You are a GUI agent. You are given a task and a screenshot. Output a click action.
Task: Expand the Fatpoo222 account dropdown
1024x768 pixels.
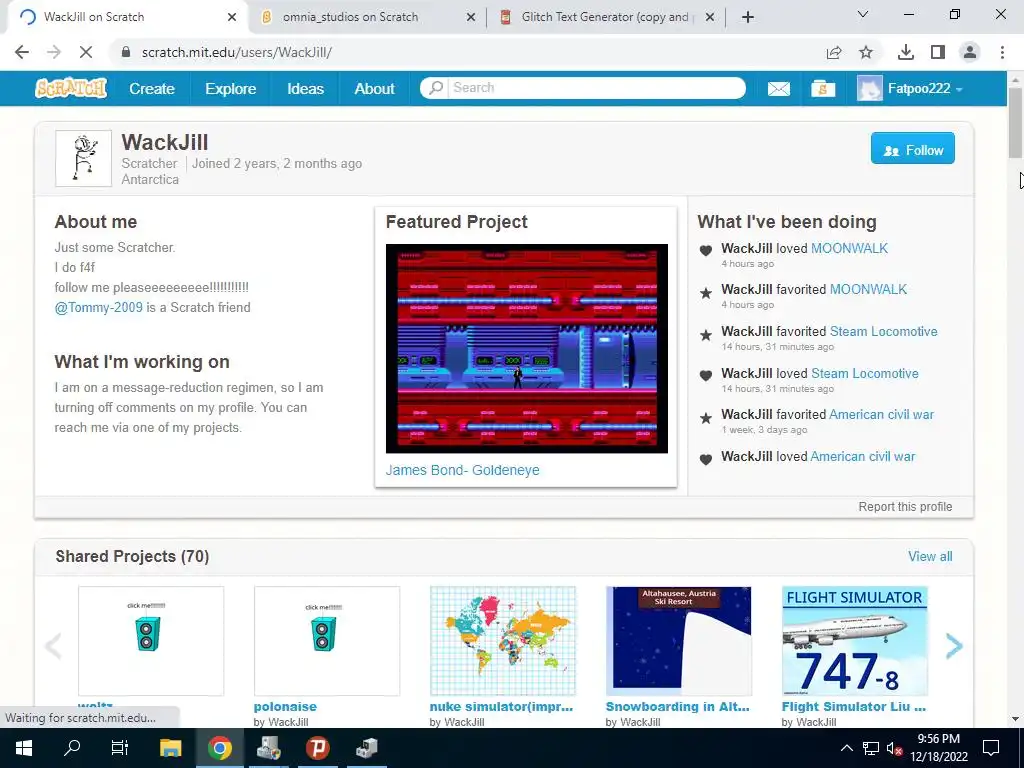[910, 89]
